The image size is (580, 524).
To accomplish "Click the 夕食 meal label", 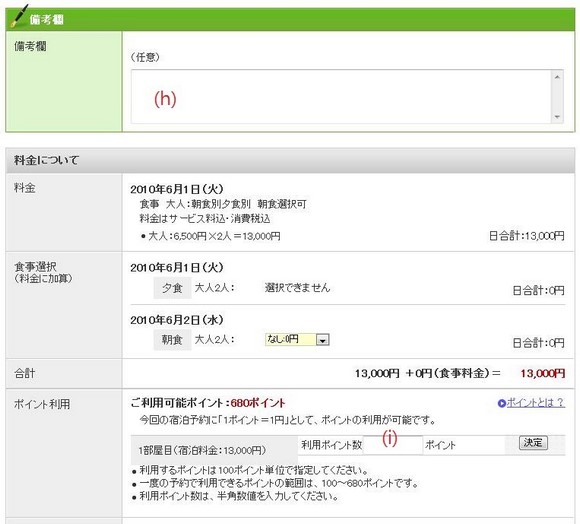I will [x=172, y=288].
